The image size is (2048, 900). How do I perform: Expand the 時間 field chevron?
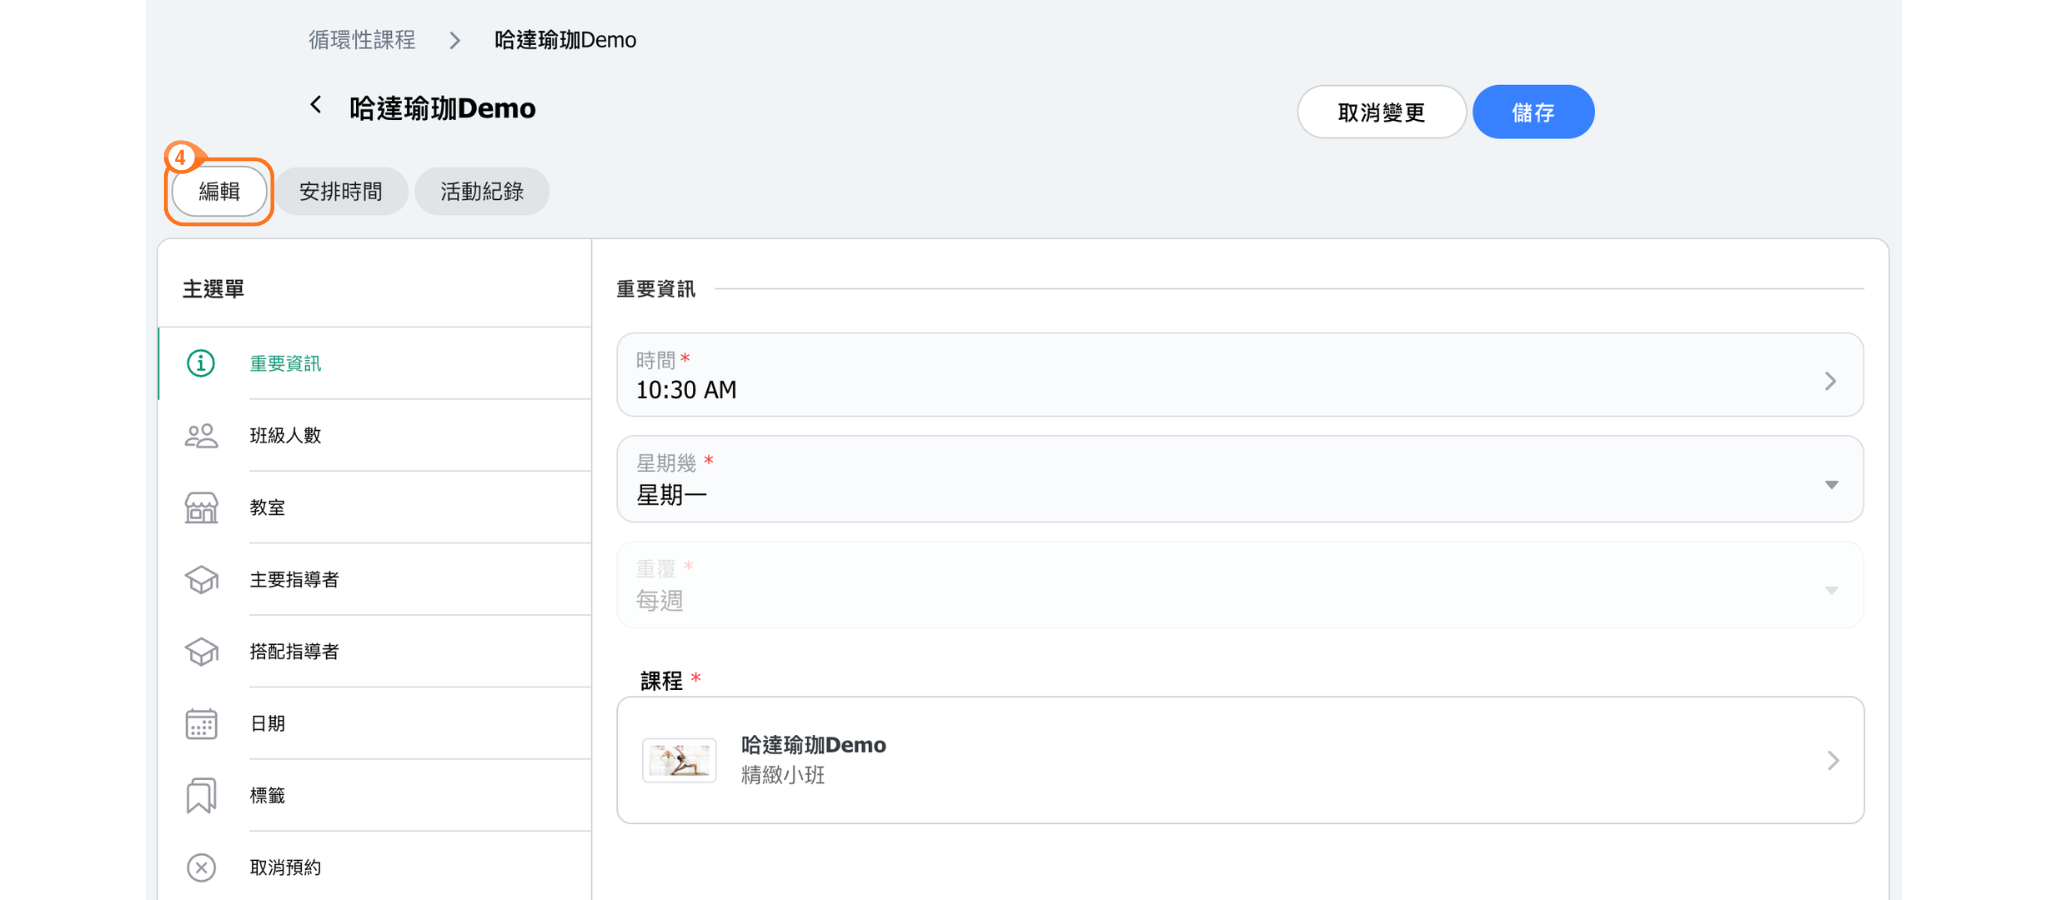1830,381
